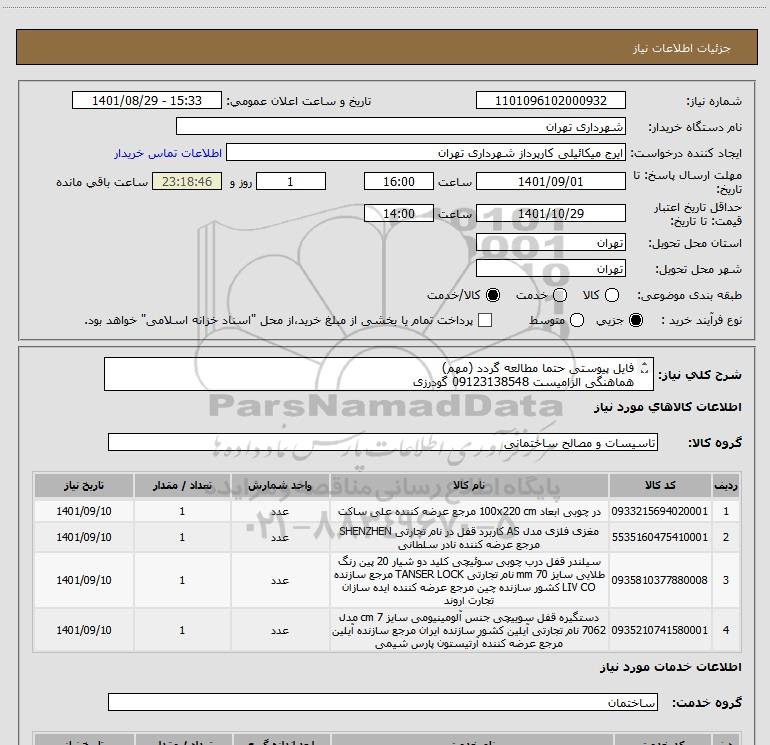Click the aluminum lock handle 7062 item name
This screenshot has width=770, height=745.
coord(469,630)
